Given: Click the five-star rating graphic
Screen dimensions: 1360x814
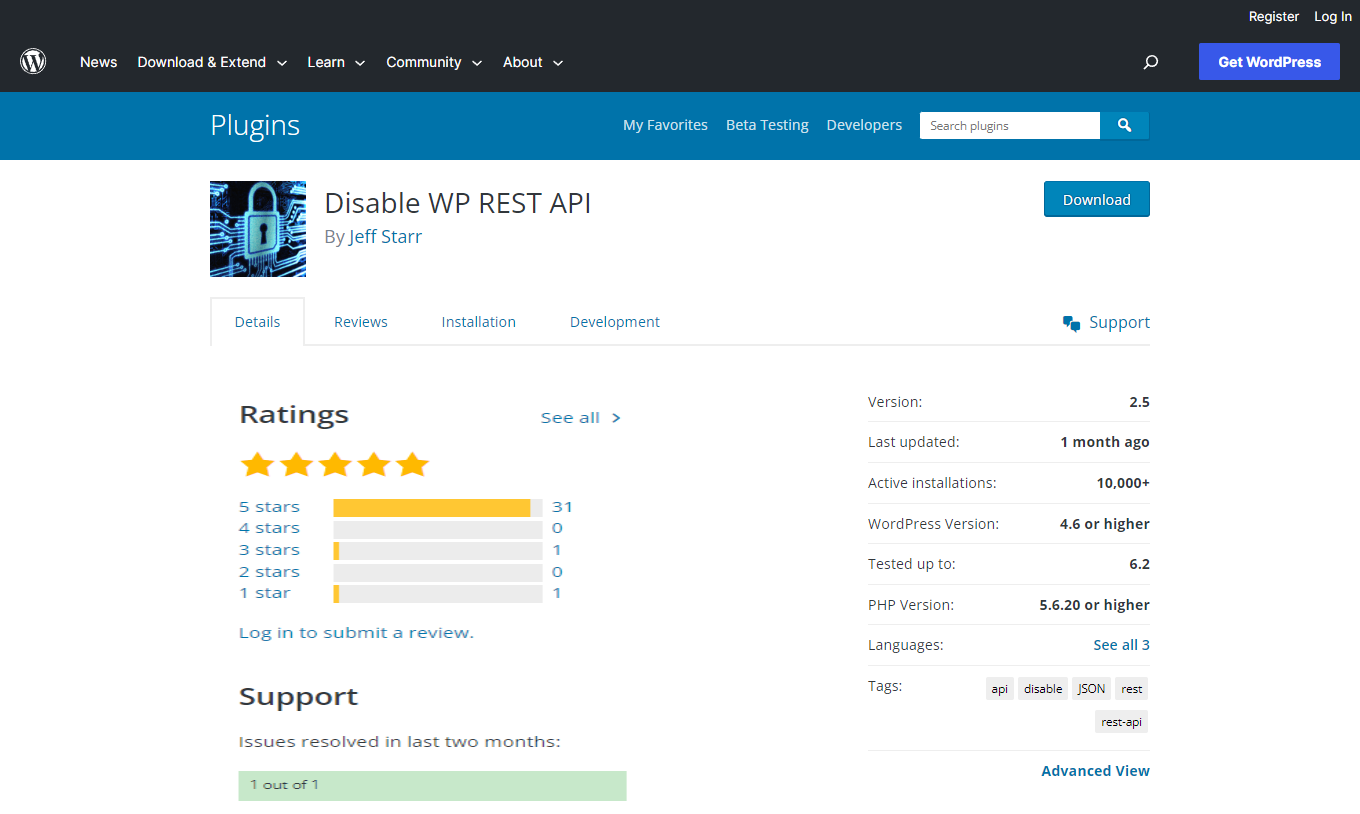Looking at the screenshot, I should (335, 464).
